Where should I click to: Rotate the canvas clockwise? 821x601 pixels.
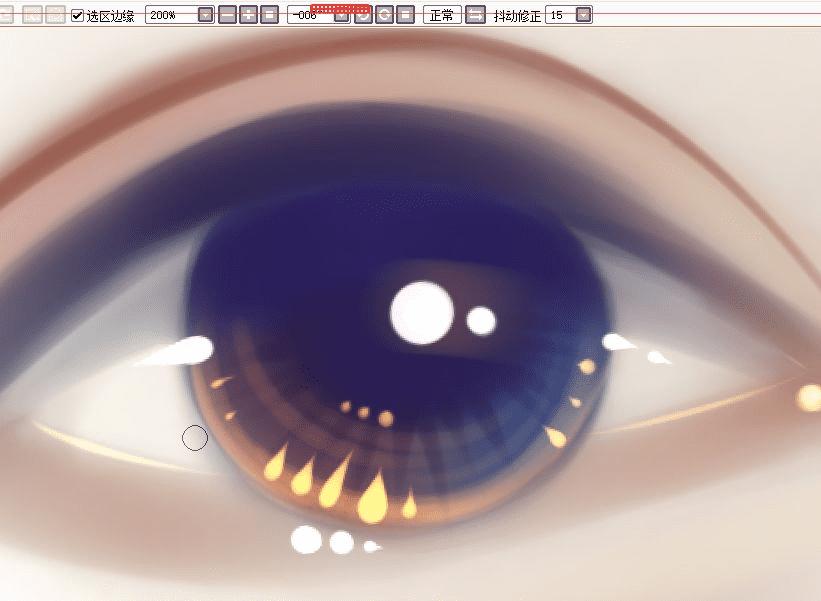tap(384, 15)
